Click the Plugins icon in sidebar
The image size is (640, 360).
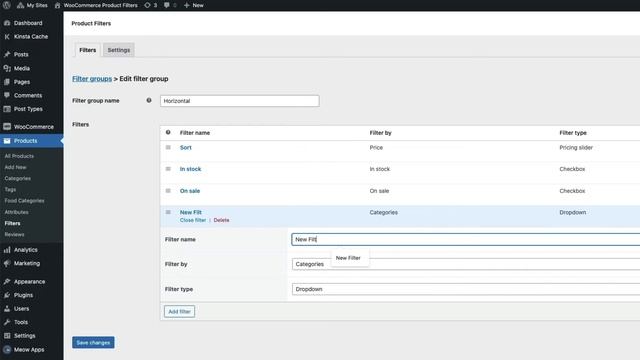point(7,295)
